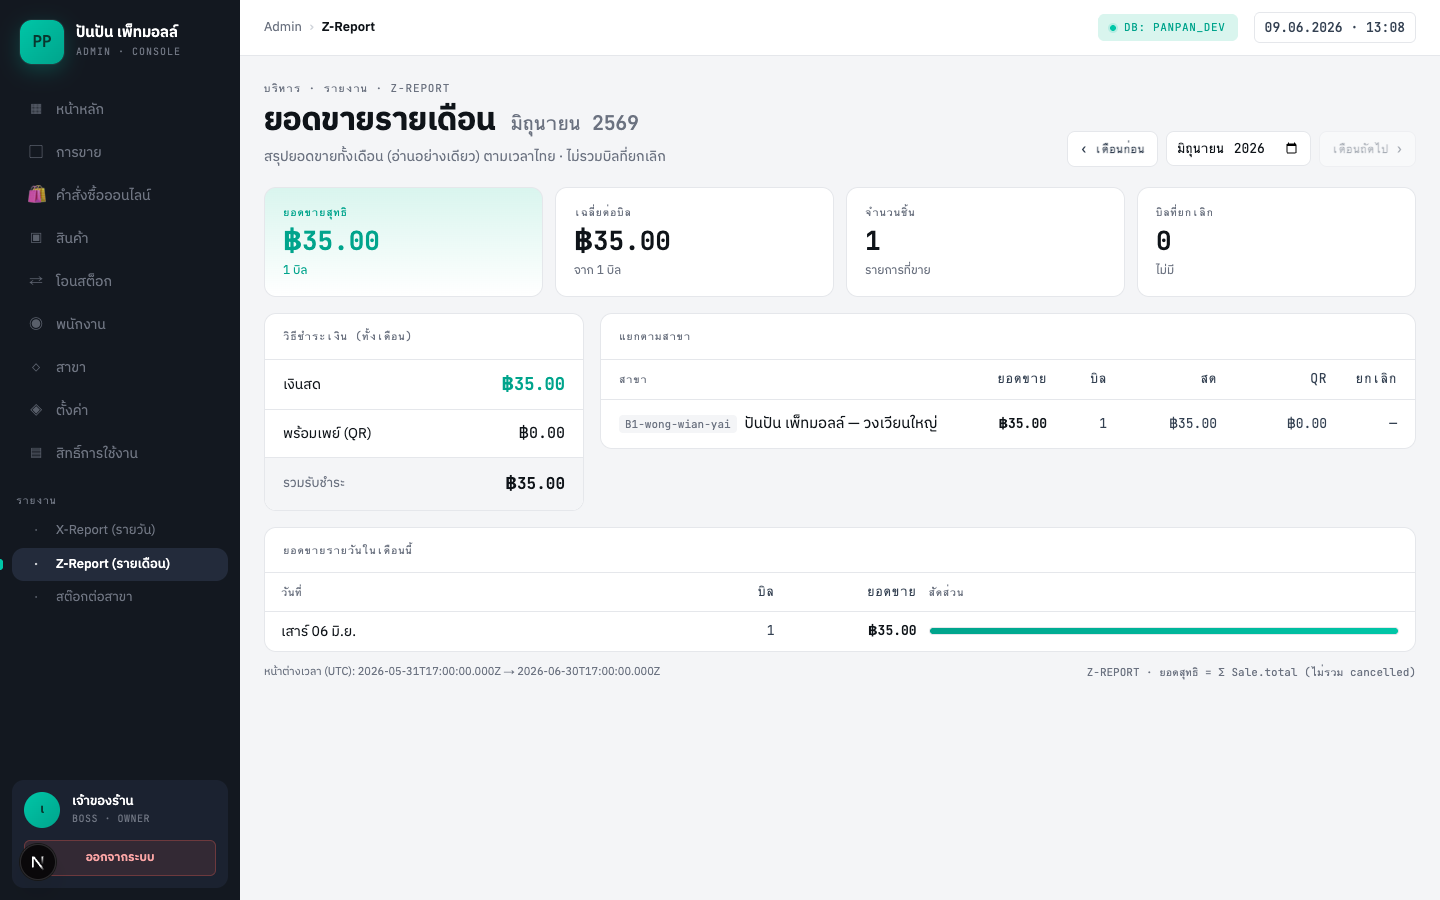Click the ยกเลิก column header
Viewport: 1440px width, 900px height.
(1376, 379)
